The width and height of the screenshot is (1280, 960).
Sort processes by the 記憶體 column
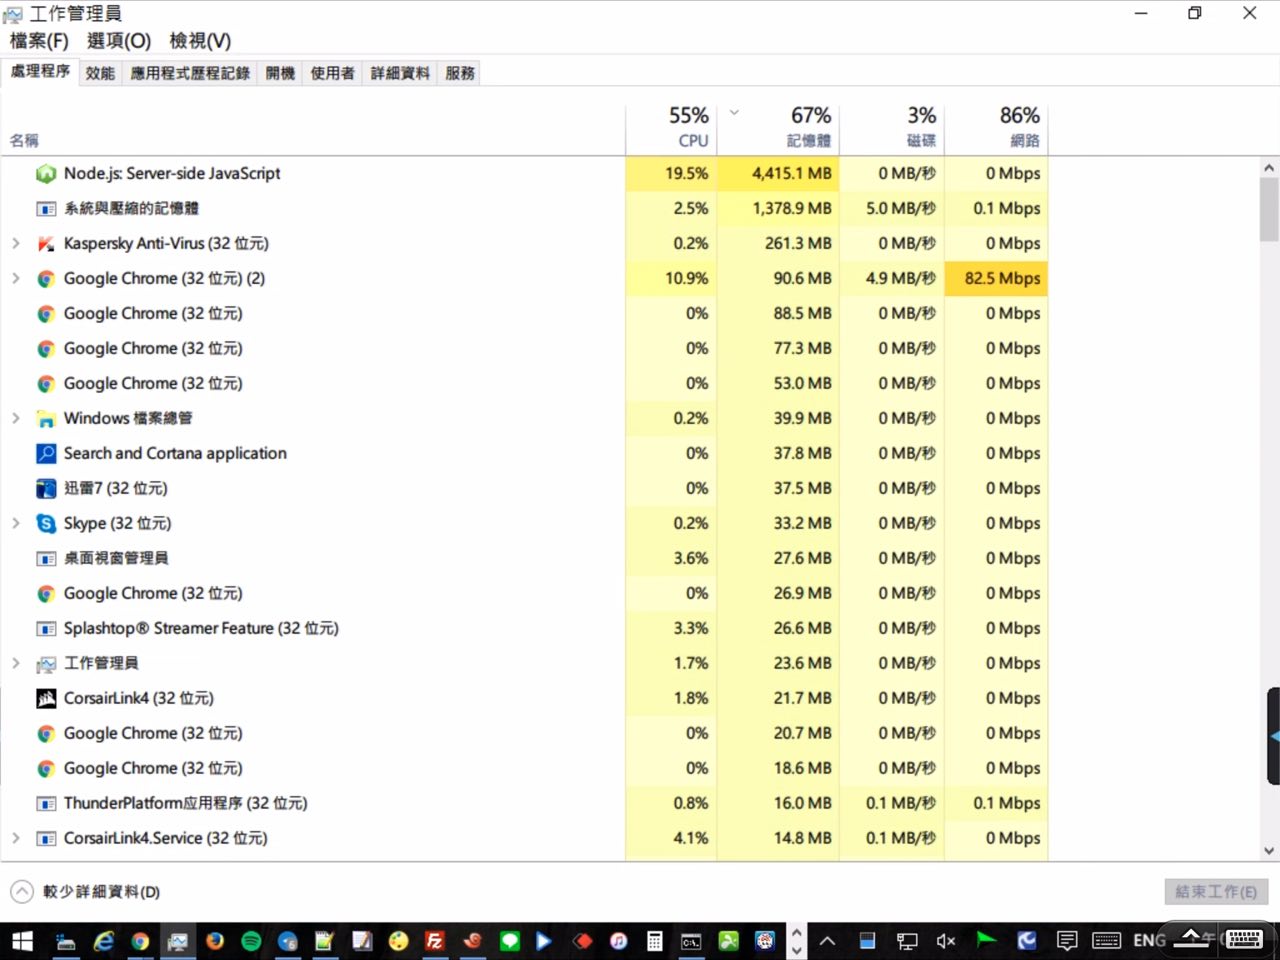(x=778, y=129)
